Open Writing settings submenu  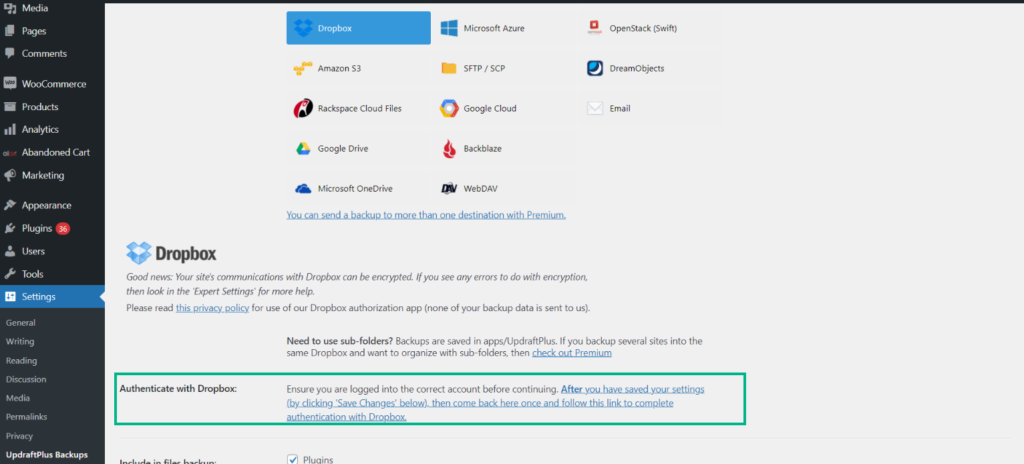20,342
